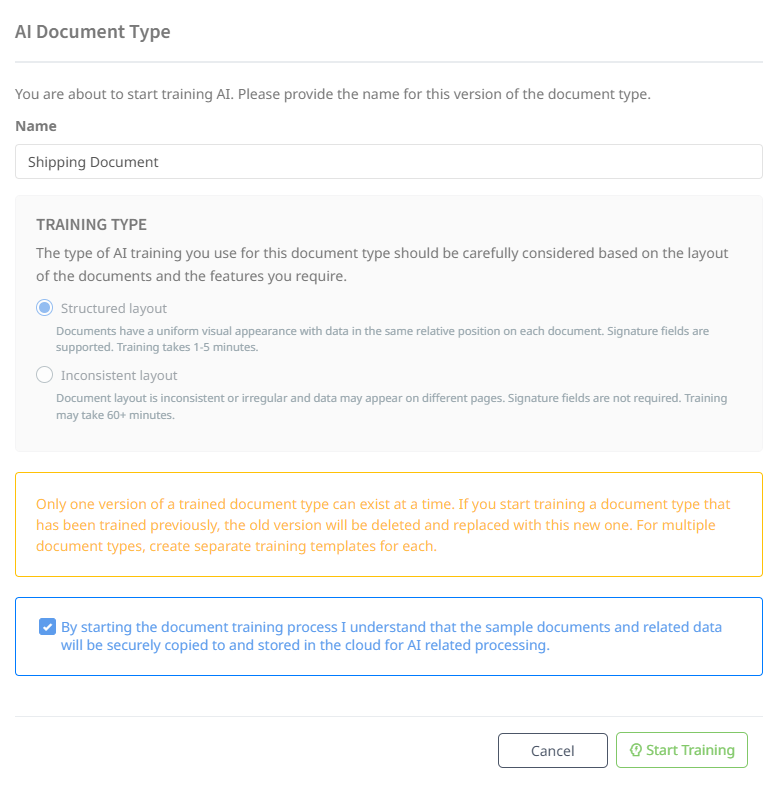This screenshot has height=800, width=780.
Task: Click the Structured layout option label
Action: point(103,308)
